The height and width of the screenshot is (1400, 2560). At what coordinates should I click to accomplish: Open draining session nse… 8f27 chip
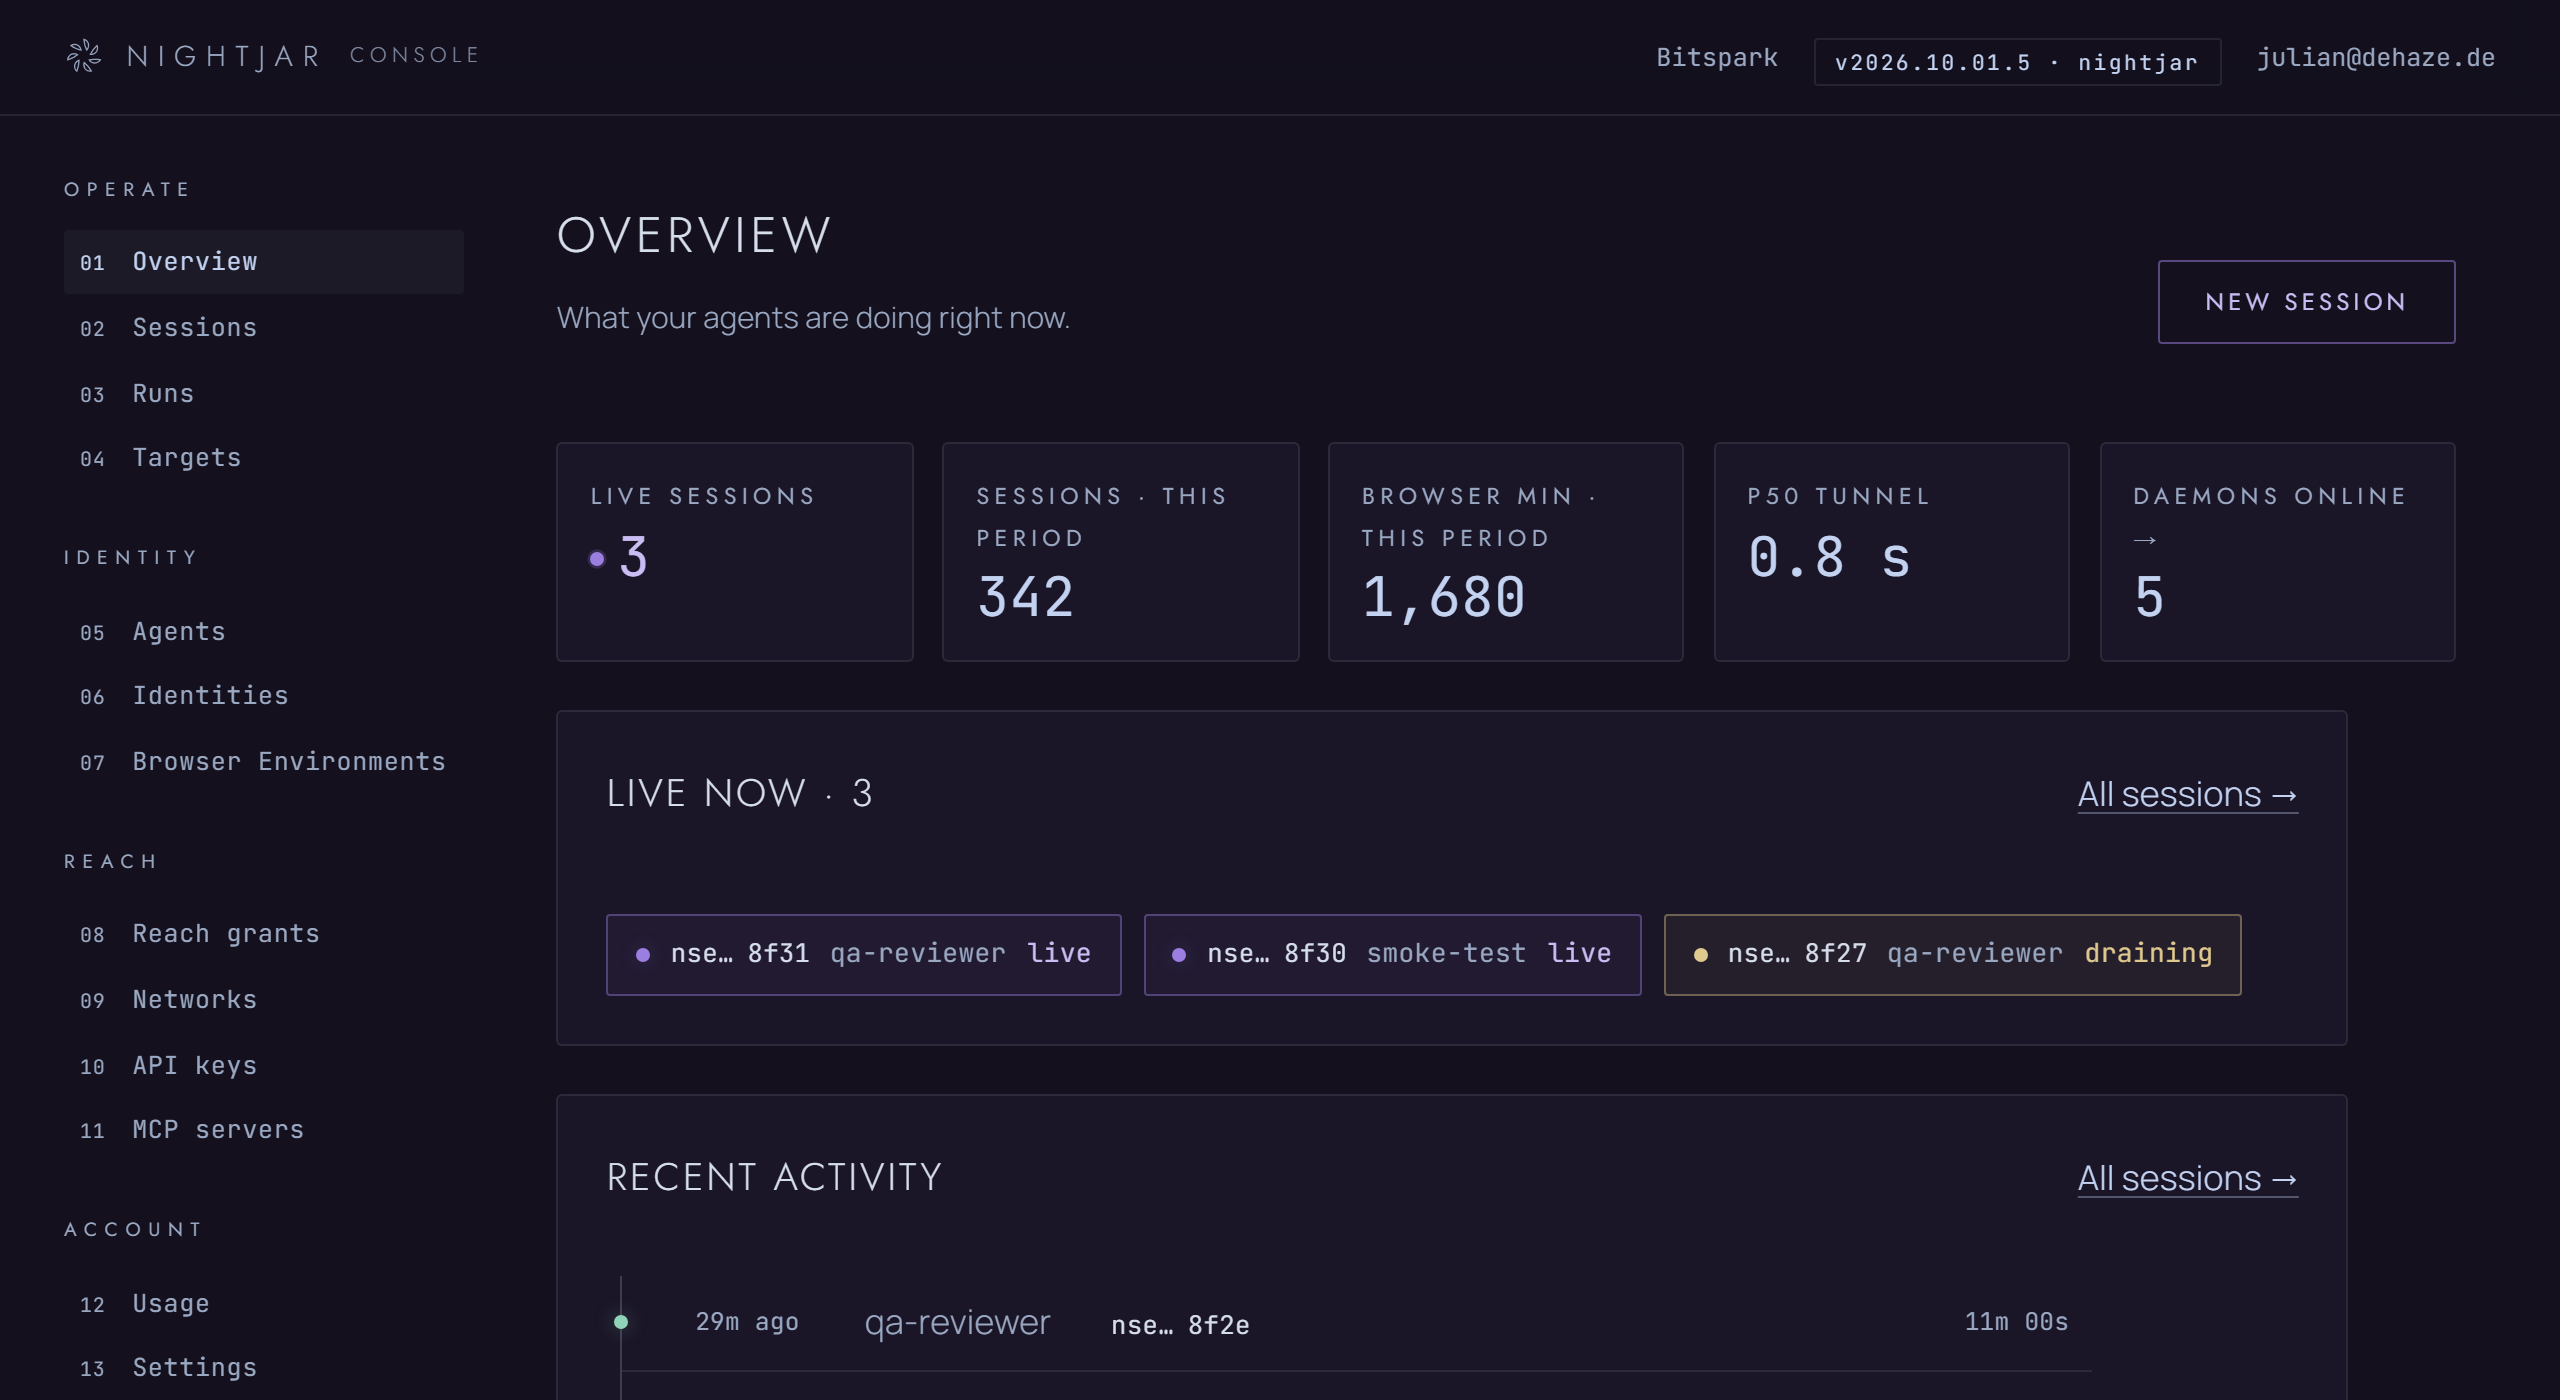coord(1952,954)
